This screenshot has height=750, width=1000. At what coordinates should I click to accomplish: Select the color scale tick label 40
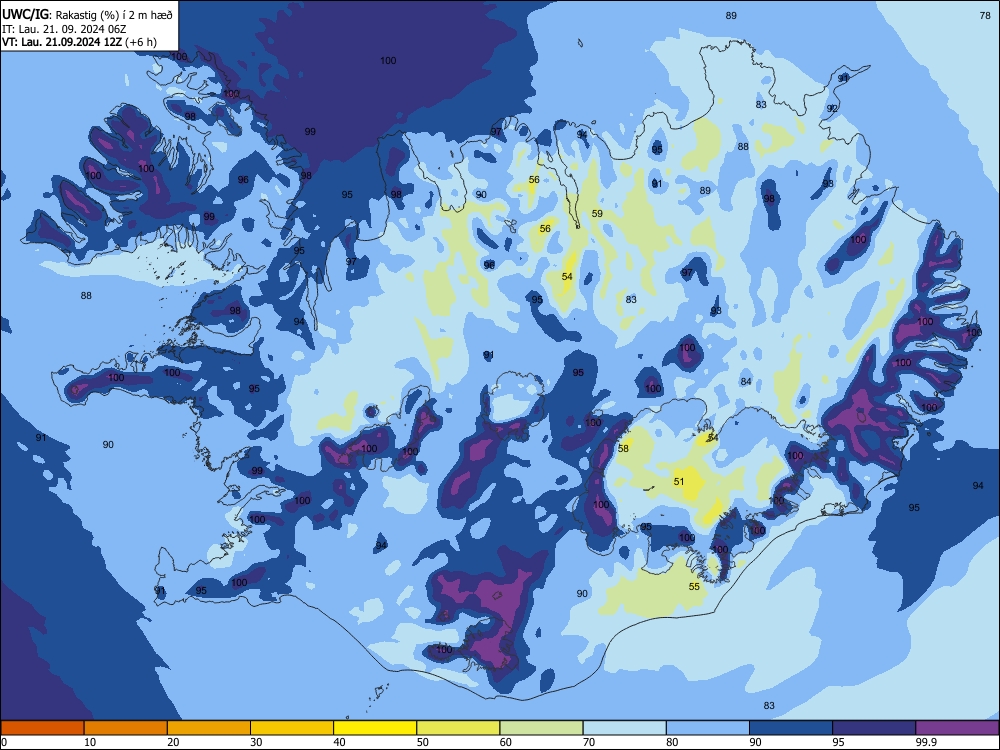click(x=339, y=742)
